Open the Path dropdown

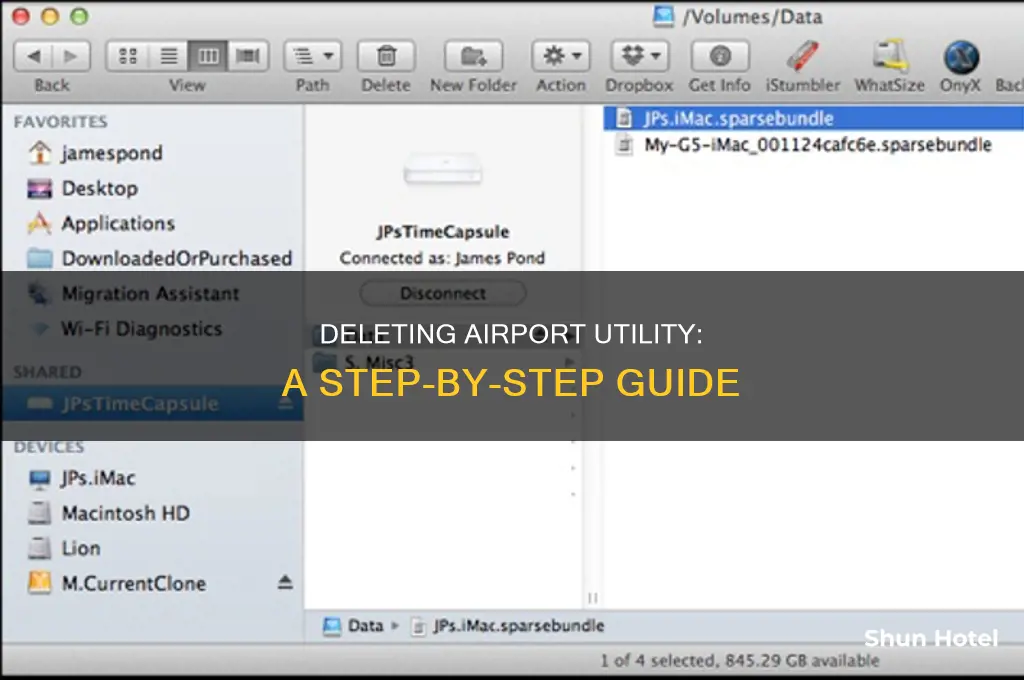(x=313, y=56)
